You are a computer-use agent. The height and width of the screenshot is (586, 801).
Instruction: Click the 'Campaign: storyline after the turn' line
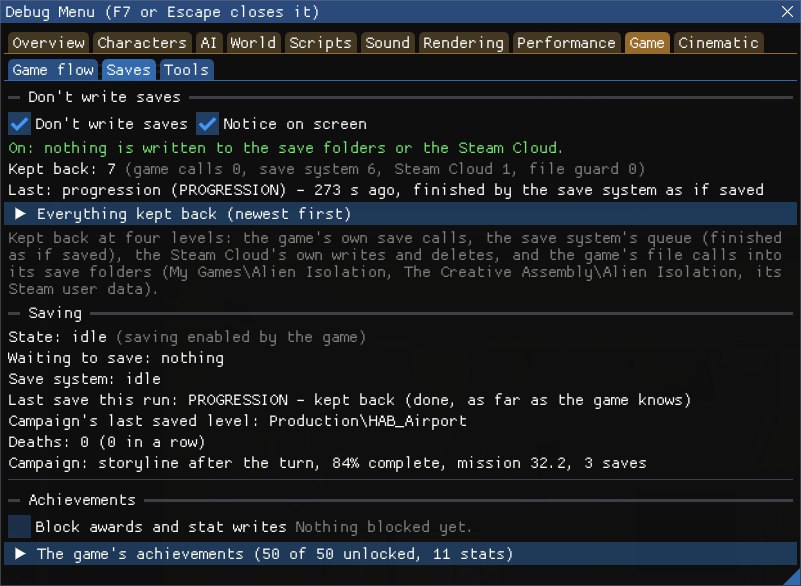coord(327,463)
